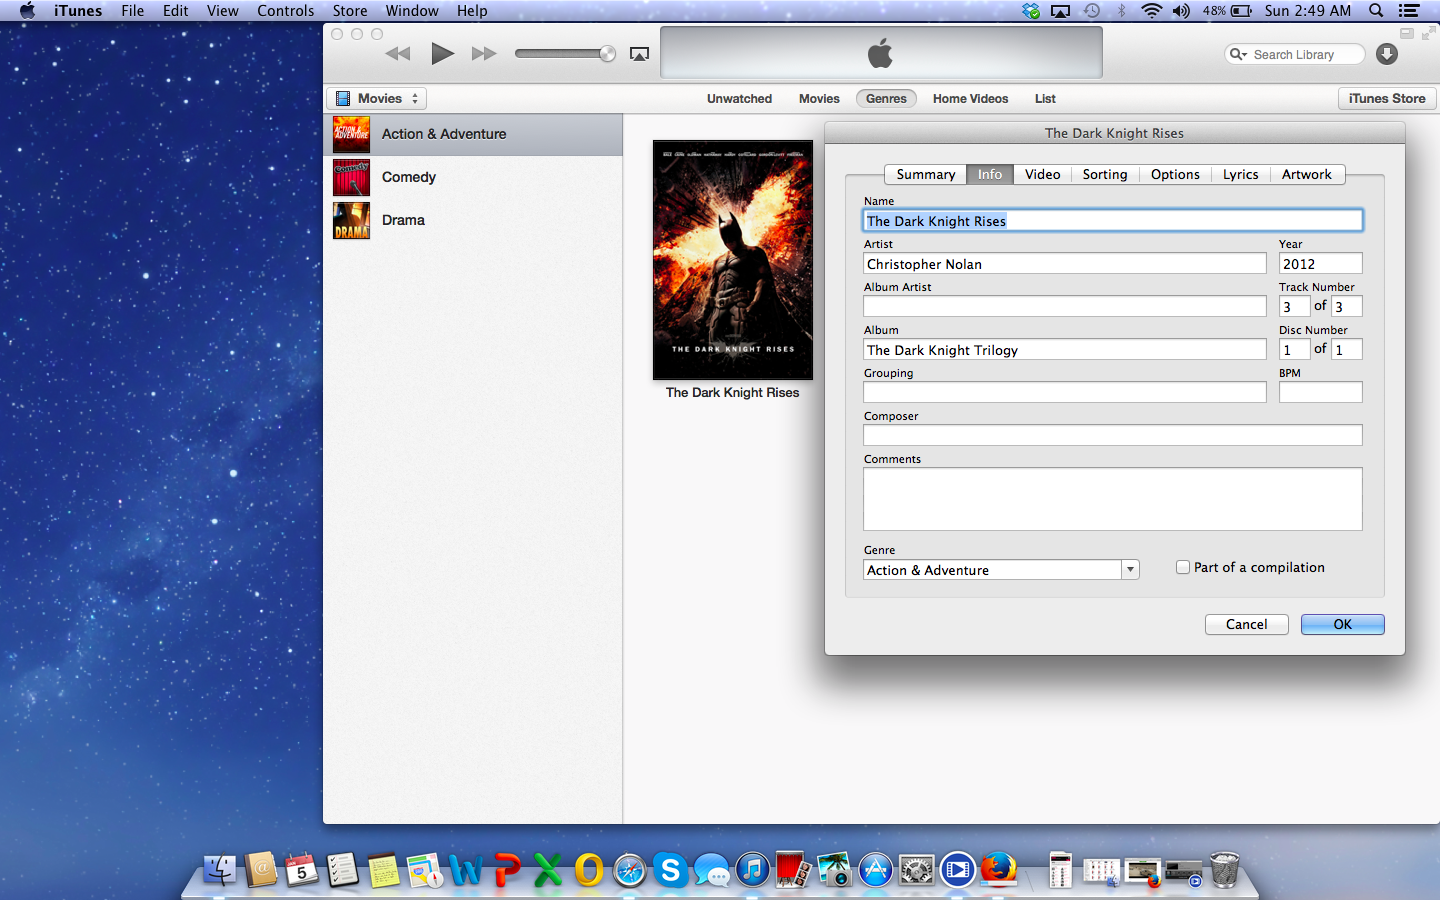Open Notification Center from the menu bar
This screenshot has height=900, width=1440.
[x=1409, y=11]
